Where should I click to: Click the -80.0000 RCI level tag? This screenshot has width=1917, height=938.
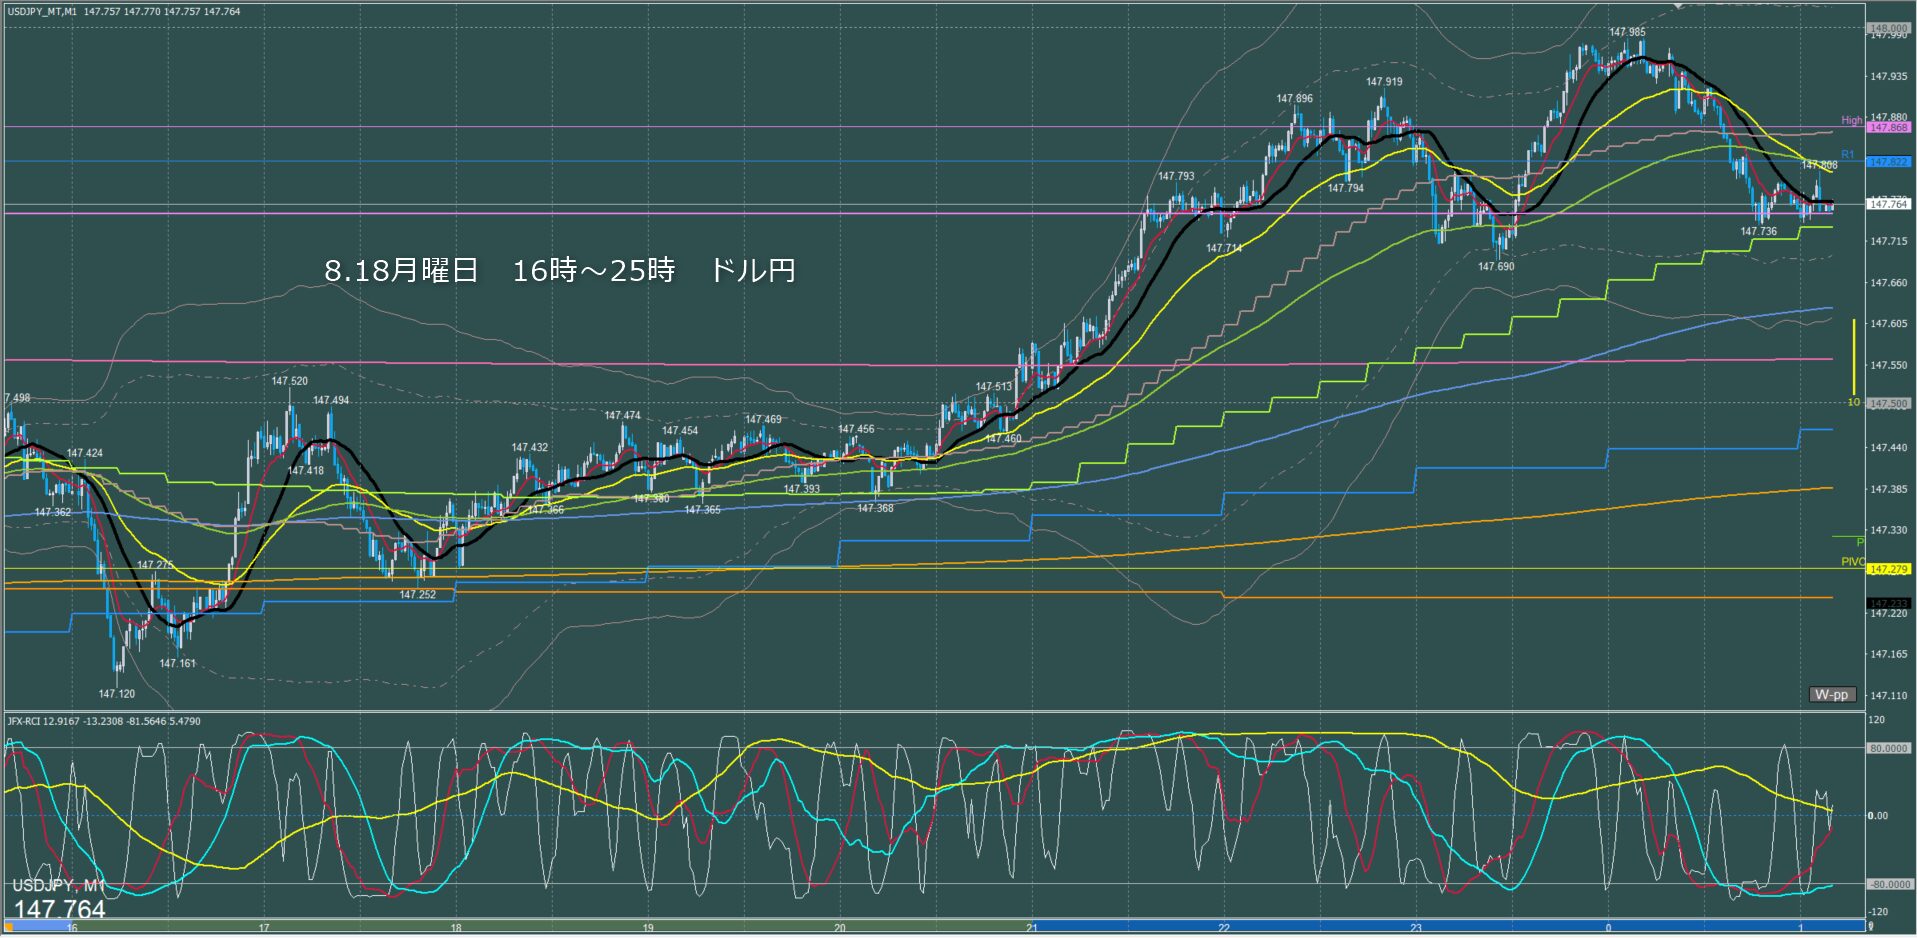pos(1888,885)
